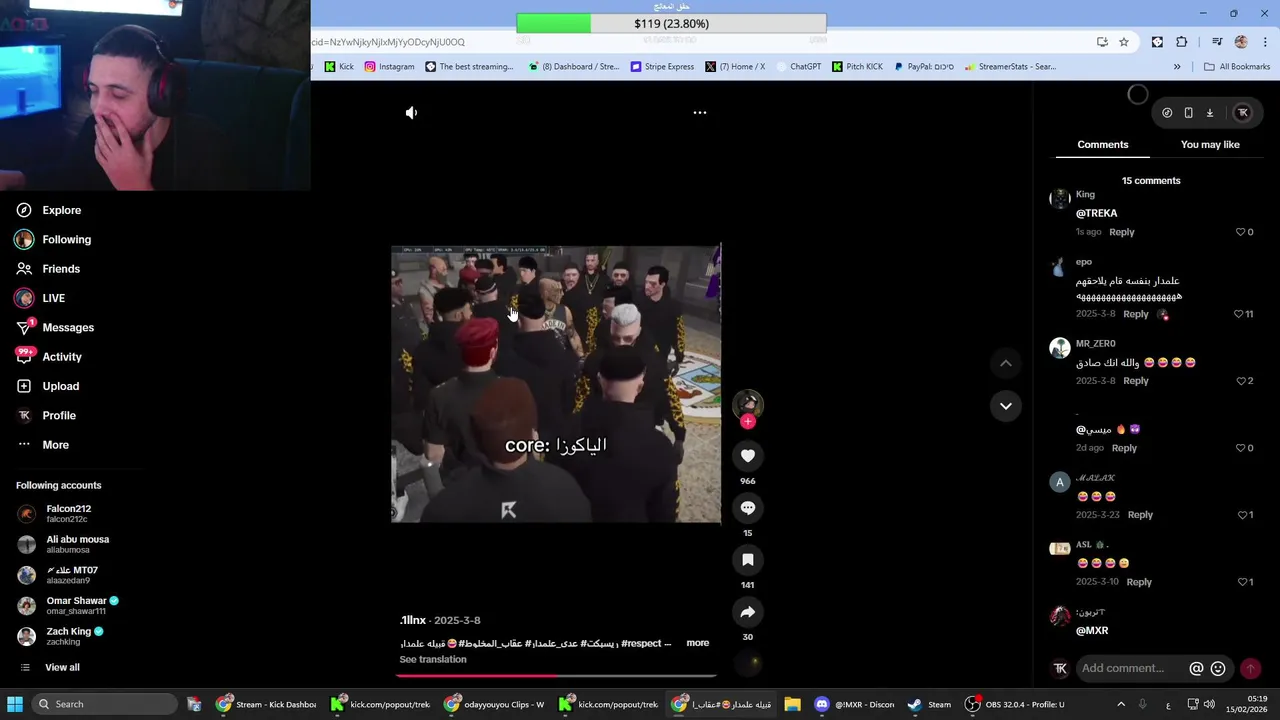This screenshot has width=1280, height=720.
Task: Open Upload in the sidebar
Action: pos(47,386)
